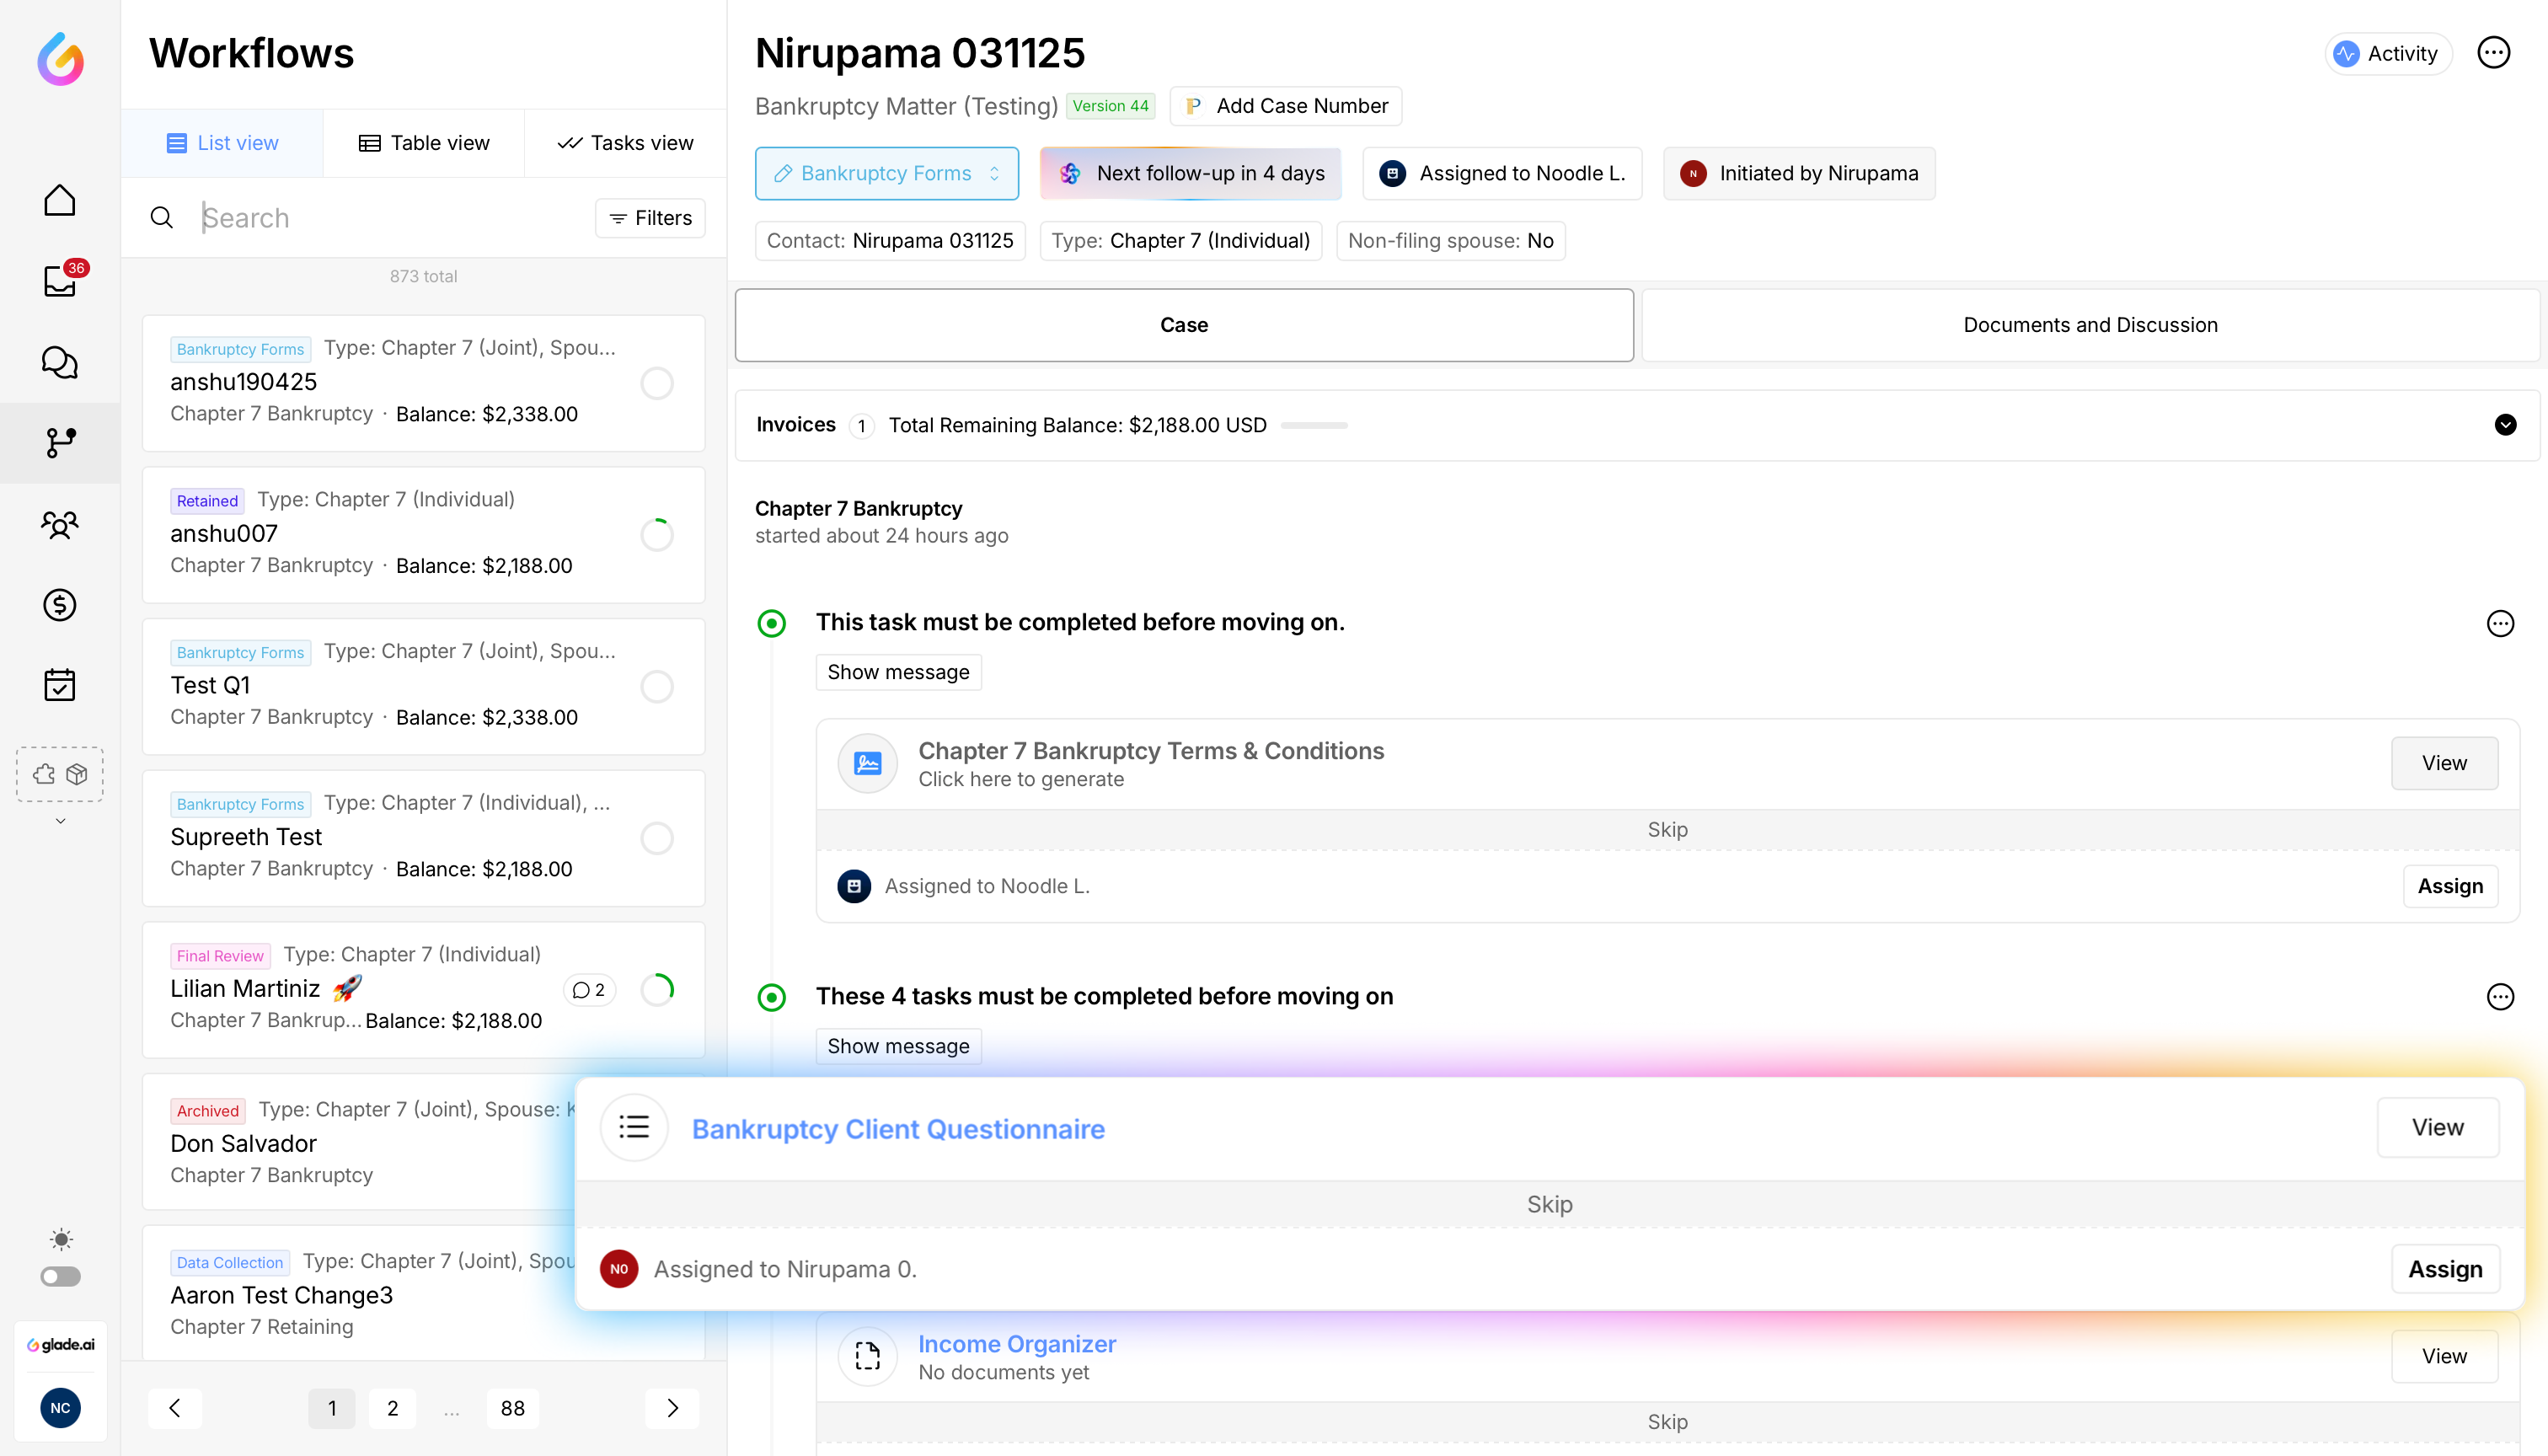2548x1456 pixels.
Task: Expand sidebar chevron below integrations box
Action: [x=60, y=821]
